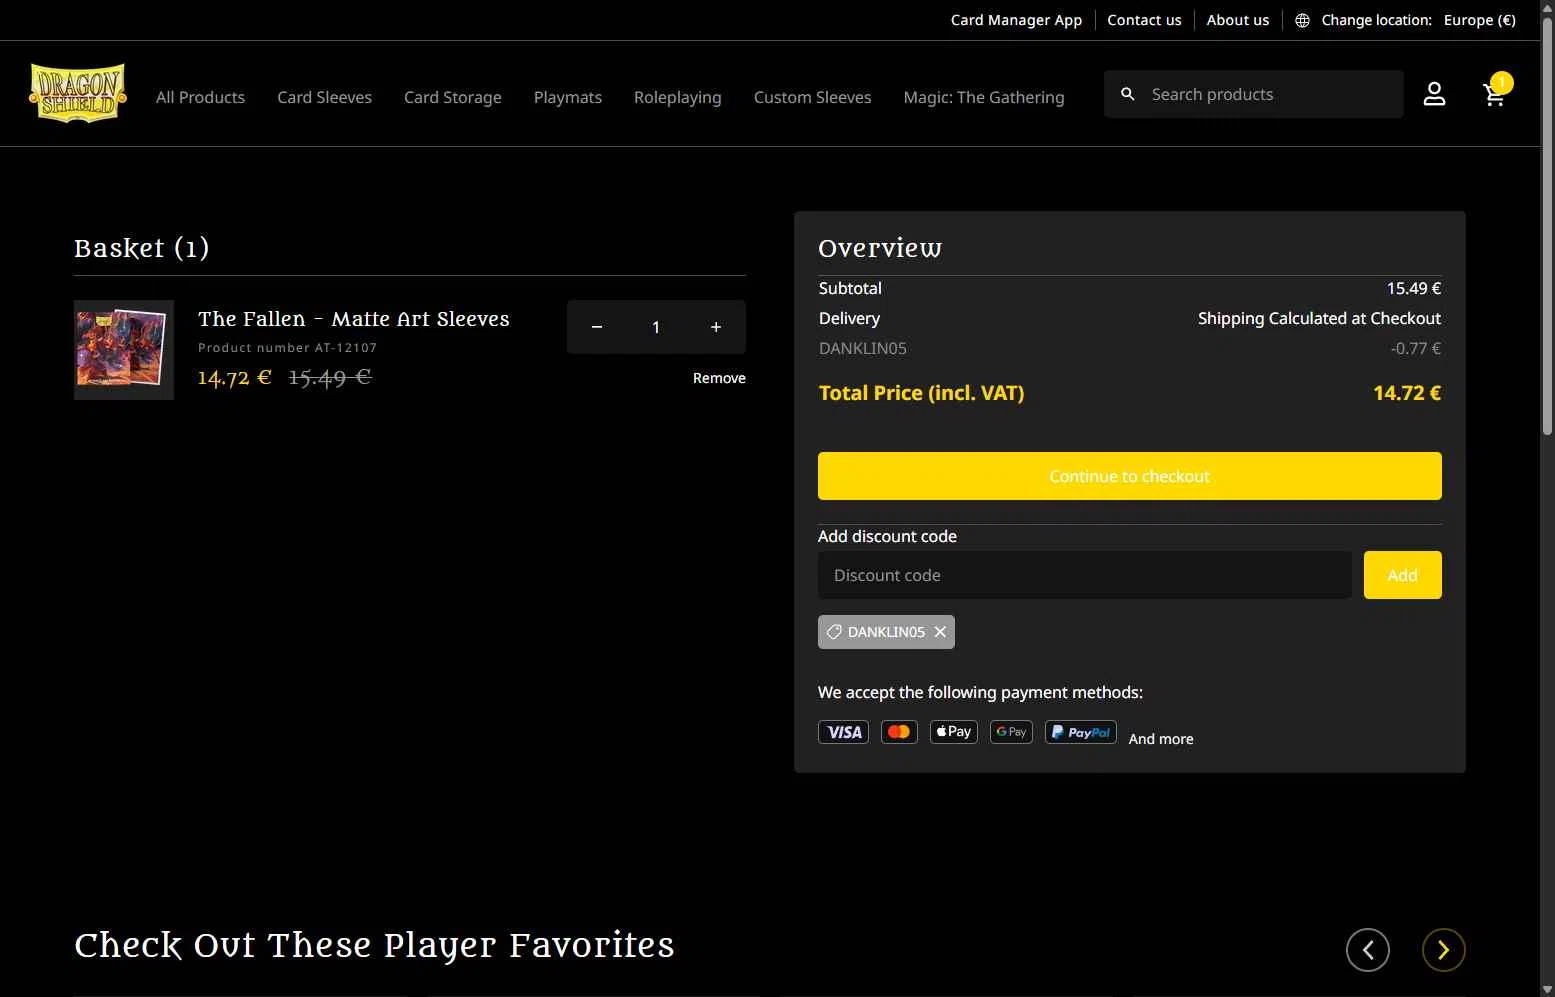Open the Contact us link
The height and width of the screenshot is (997, 1555).
coord(1144,20)
